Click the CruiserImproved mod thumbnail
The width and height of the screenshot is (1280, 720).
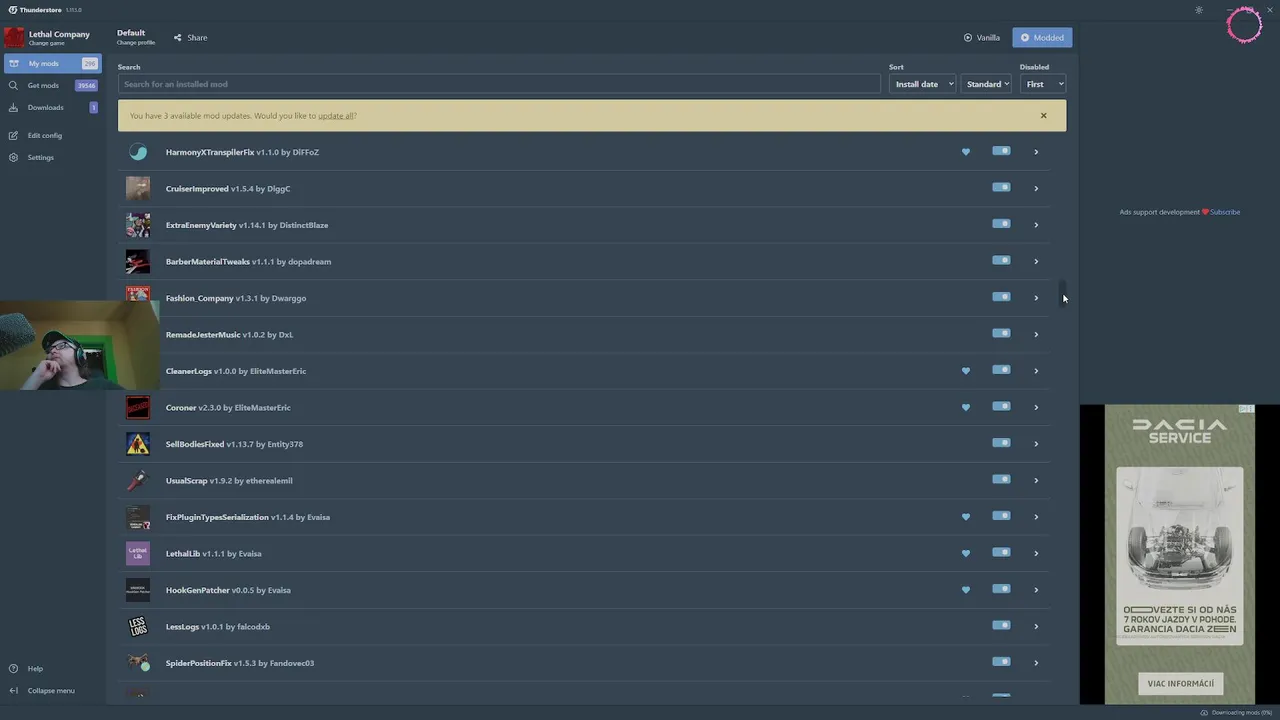point(138,188)
